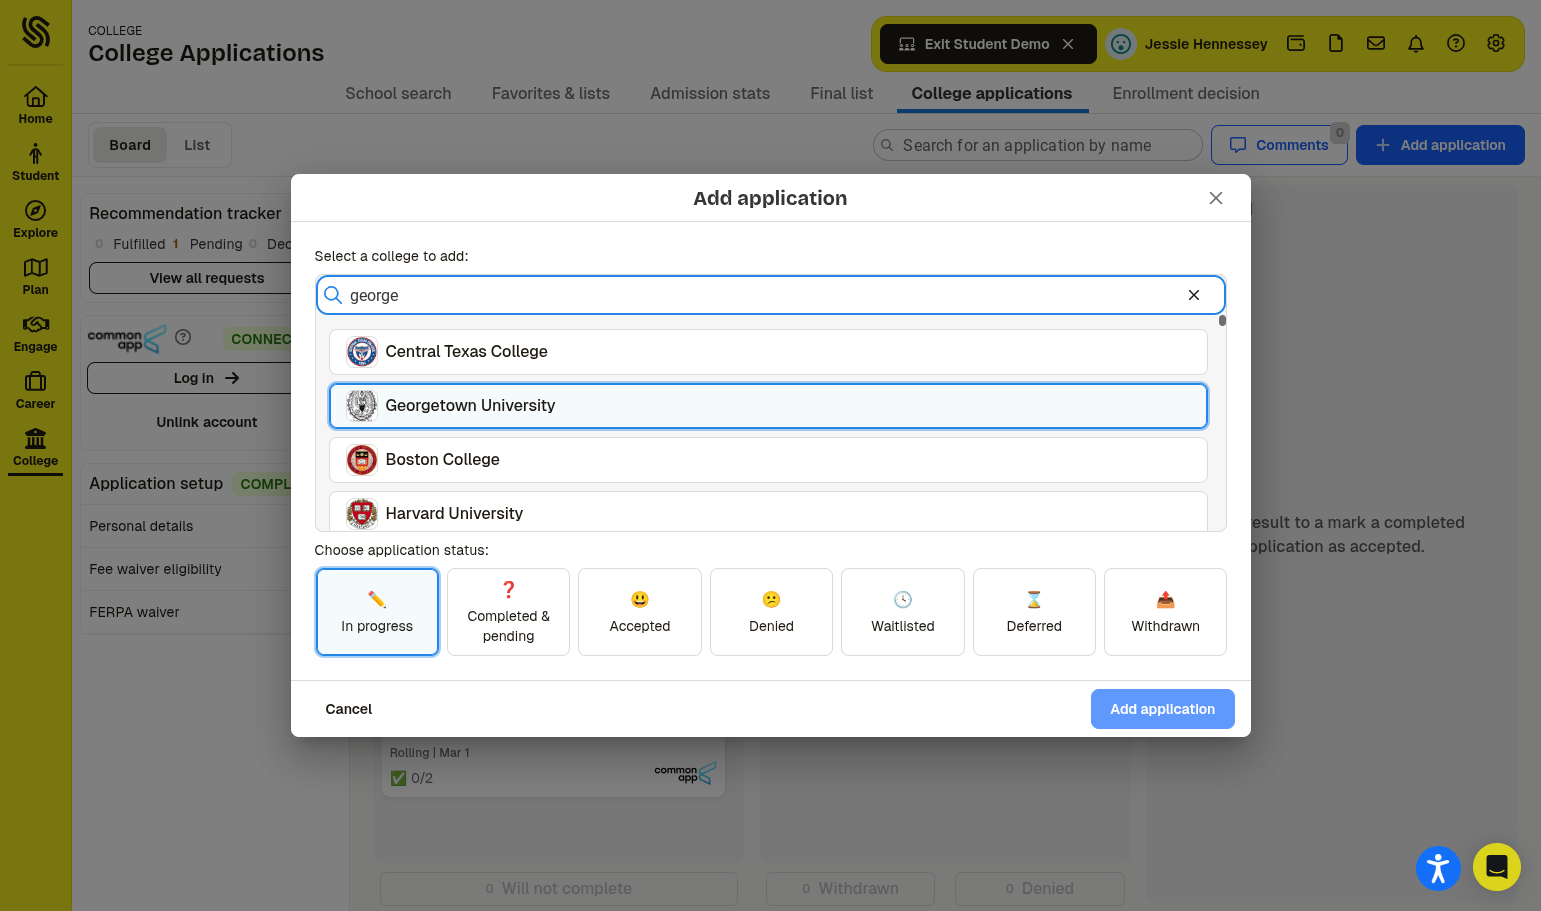Choose Harvard University from results

pyautogui.click(x=768, y=512)
